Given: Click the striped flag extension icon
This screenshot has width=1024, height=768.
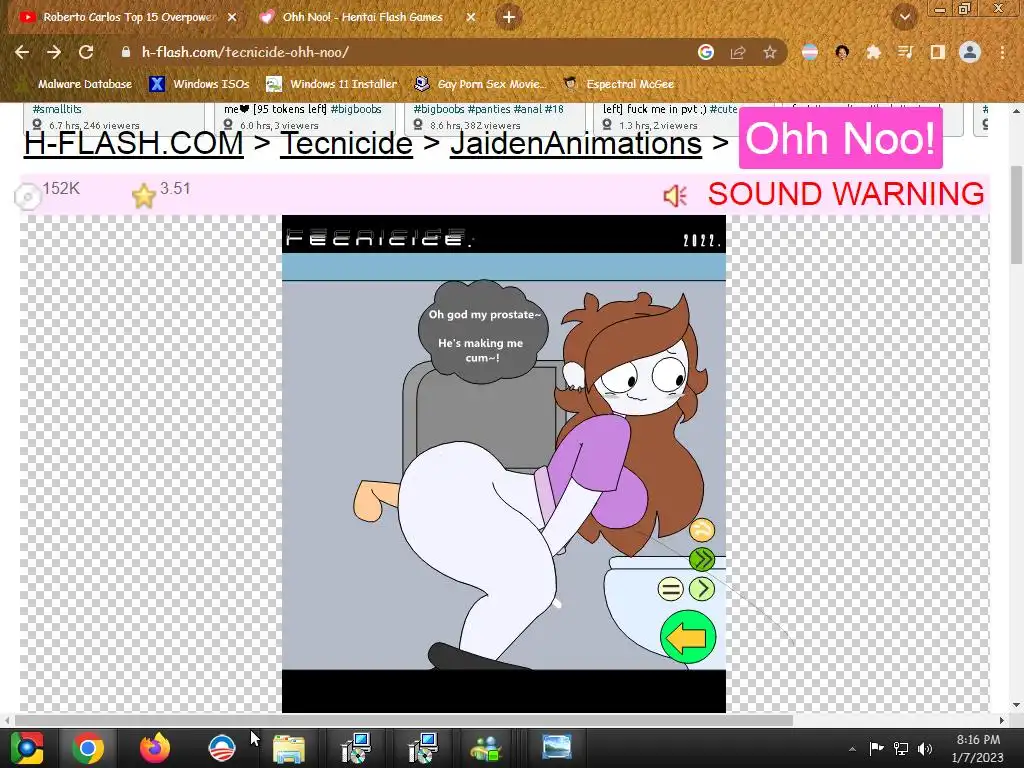Looking at the screenshot, I should [x=810, y=52].
